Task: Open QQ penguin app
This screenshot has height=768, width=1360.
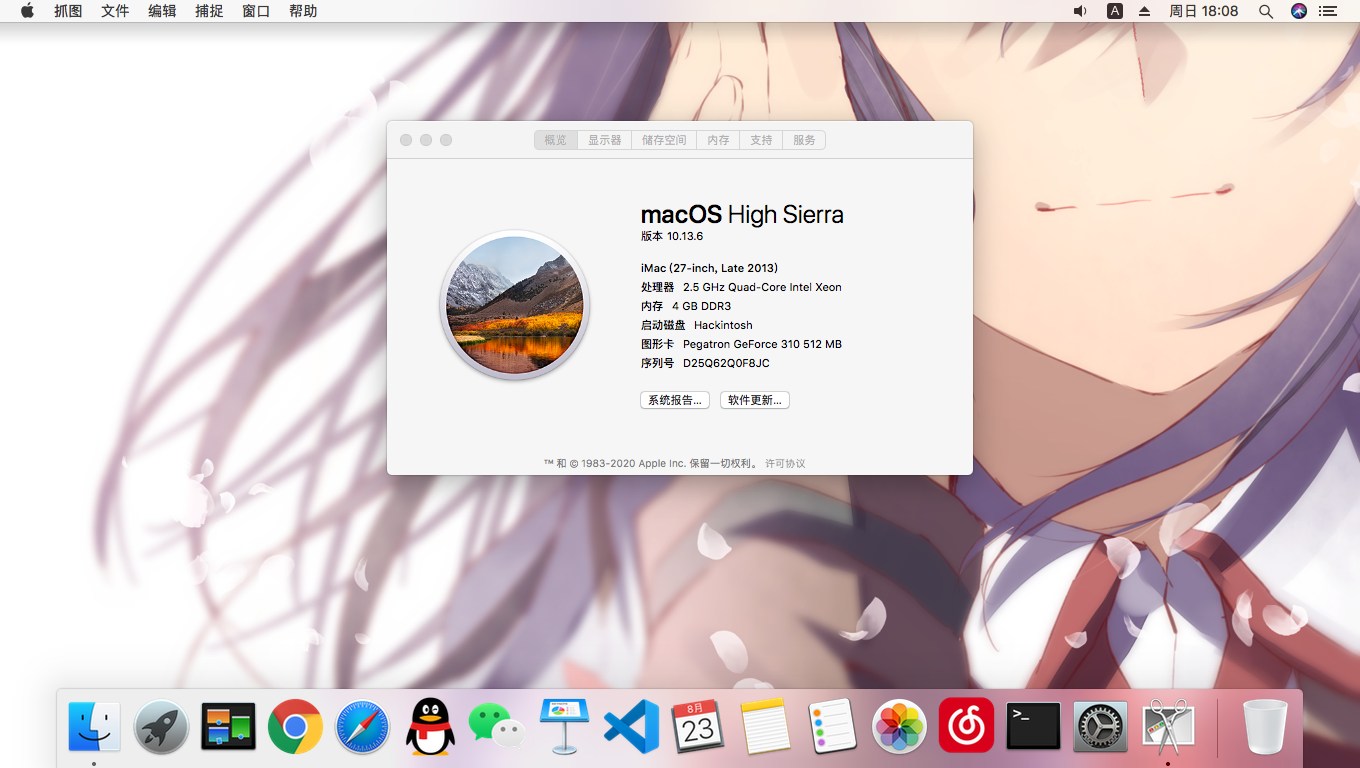Action: 430,726
